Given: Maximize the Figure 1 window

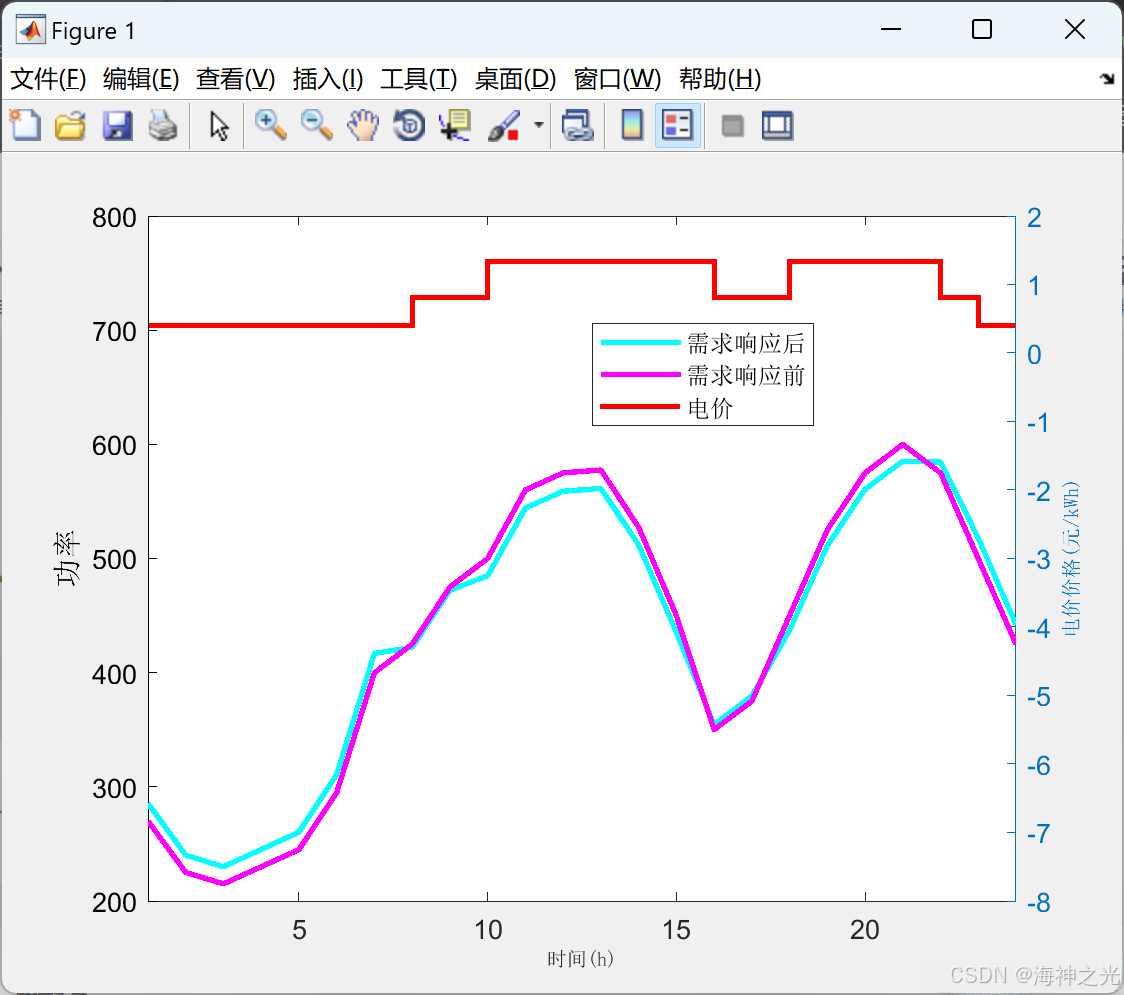Looking at the screenshot, I should (x=981, y=29).
